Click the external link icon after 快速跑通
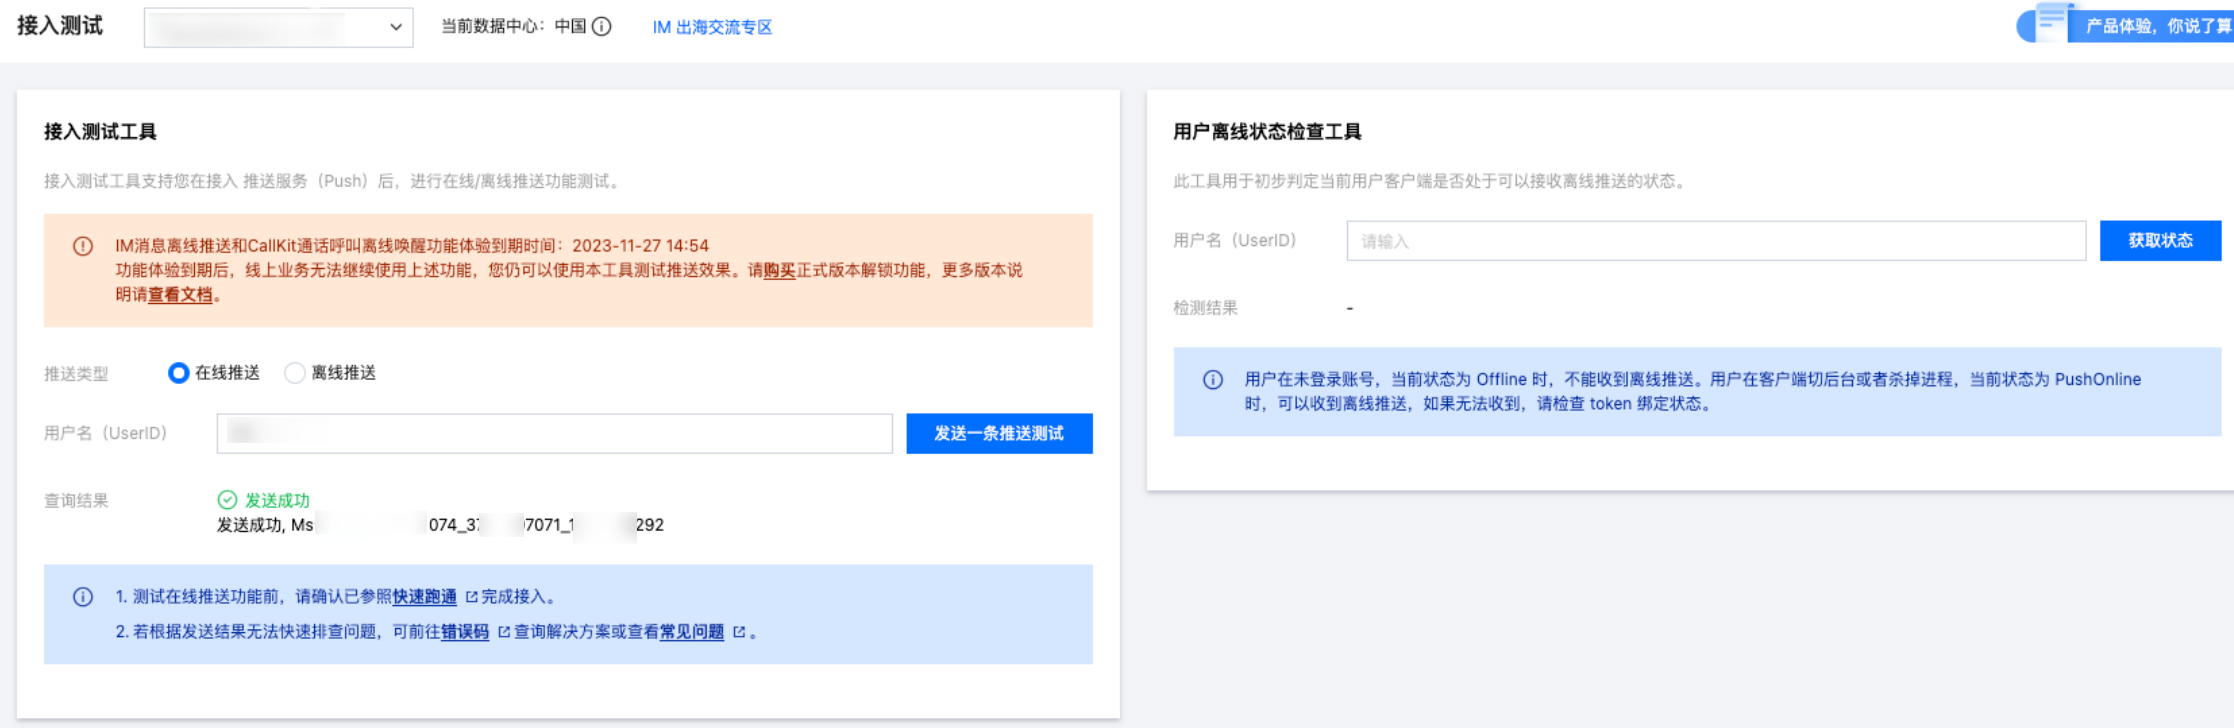 coord(471,597)
